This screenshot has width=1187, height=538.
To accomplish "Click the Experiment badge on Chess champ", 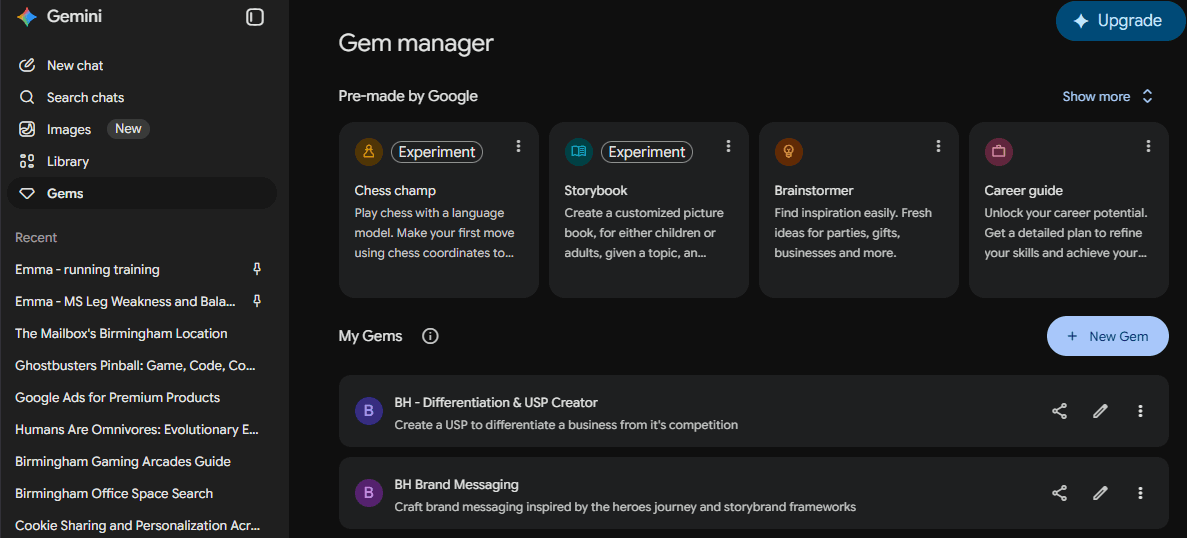I will coord(437,152).
